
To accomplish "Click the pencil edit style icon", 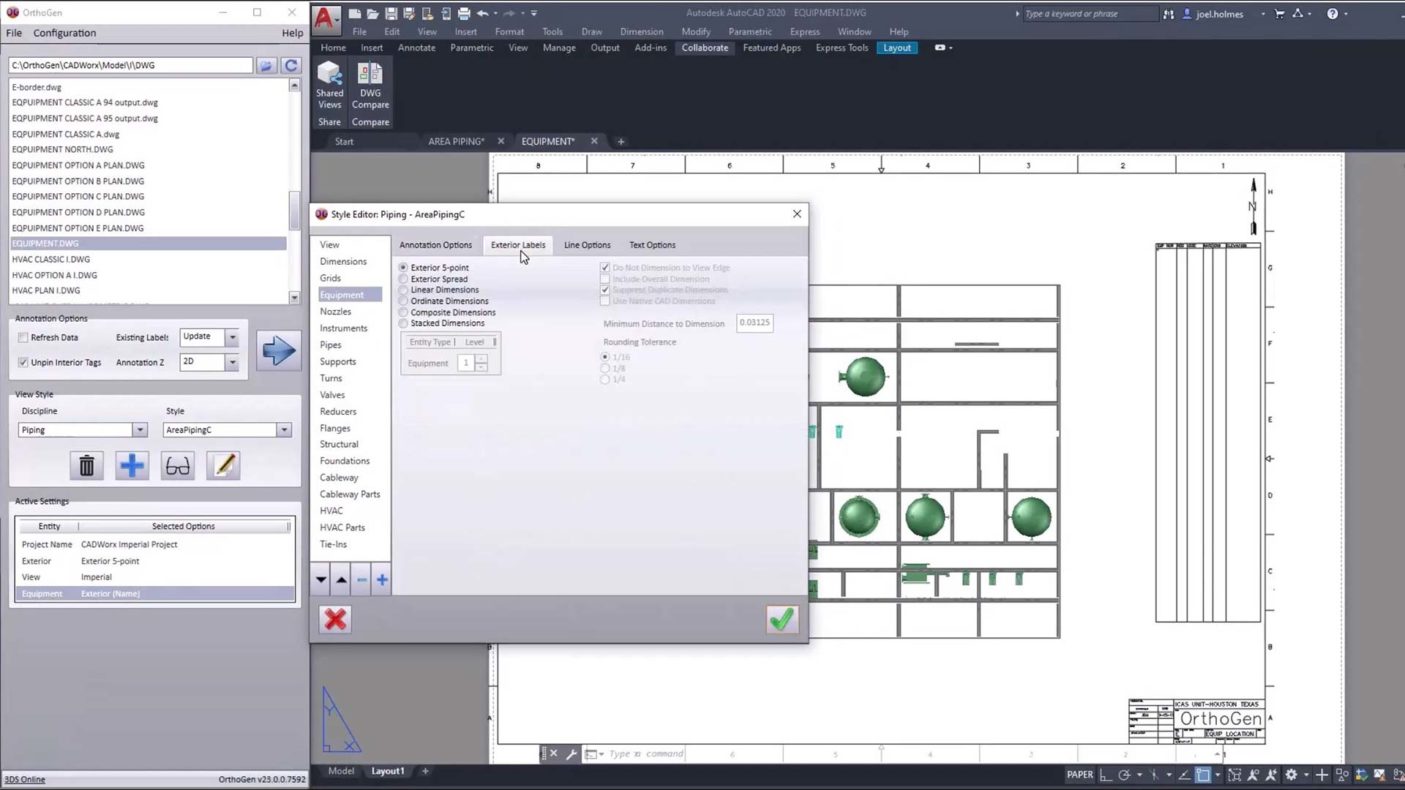I will coord(223,465).
